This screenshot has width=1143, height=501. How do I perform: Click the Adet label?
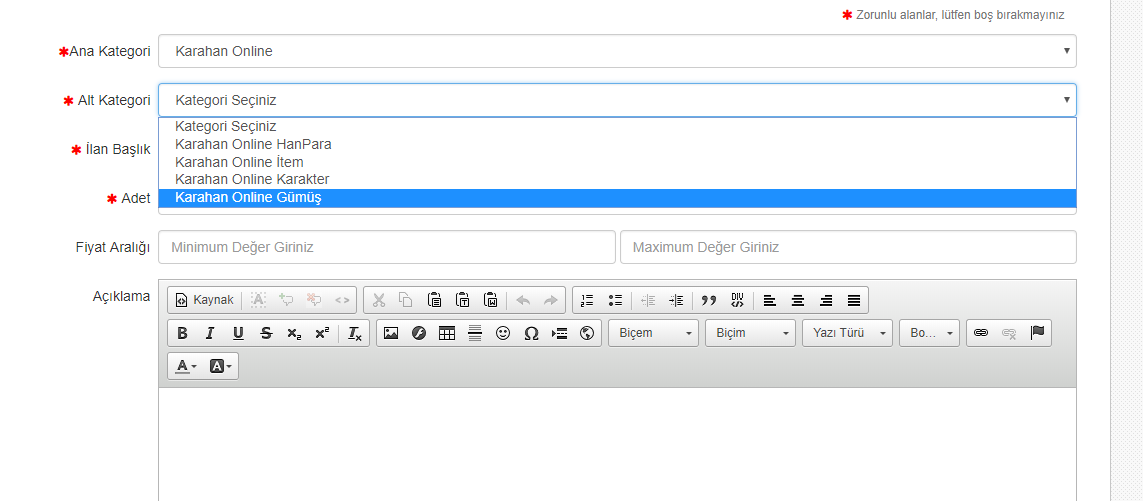[x=136, y=198]
